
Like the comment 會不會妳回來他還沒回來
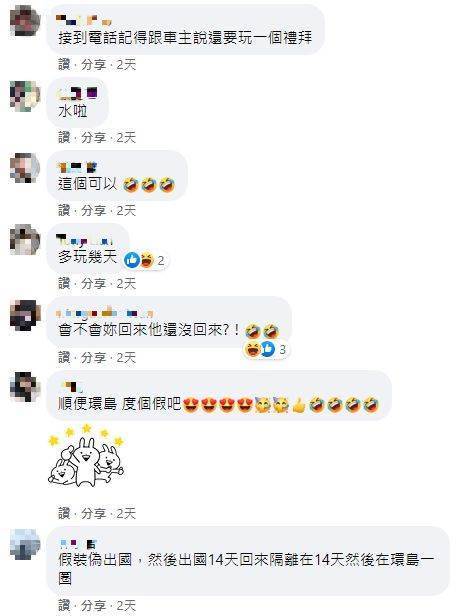click(x=64, y=358)
